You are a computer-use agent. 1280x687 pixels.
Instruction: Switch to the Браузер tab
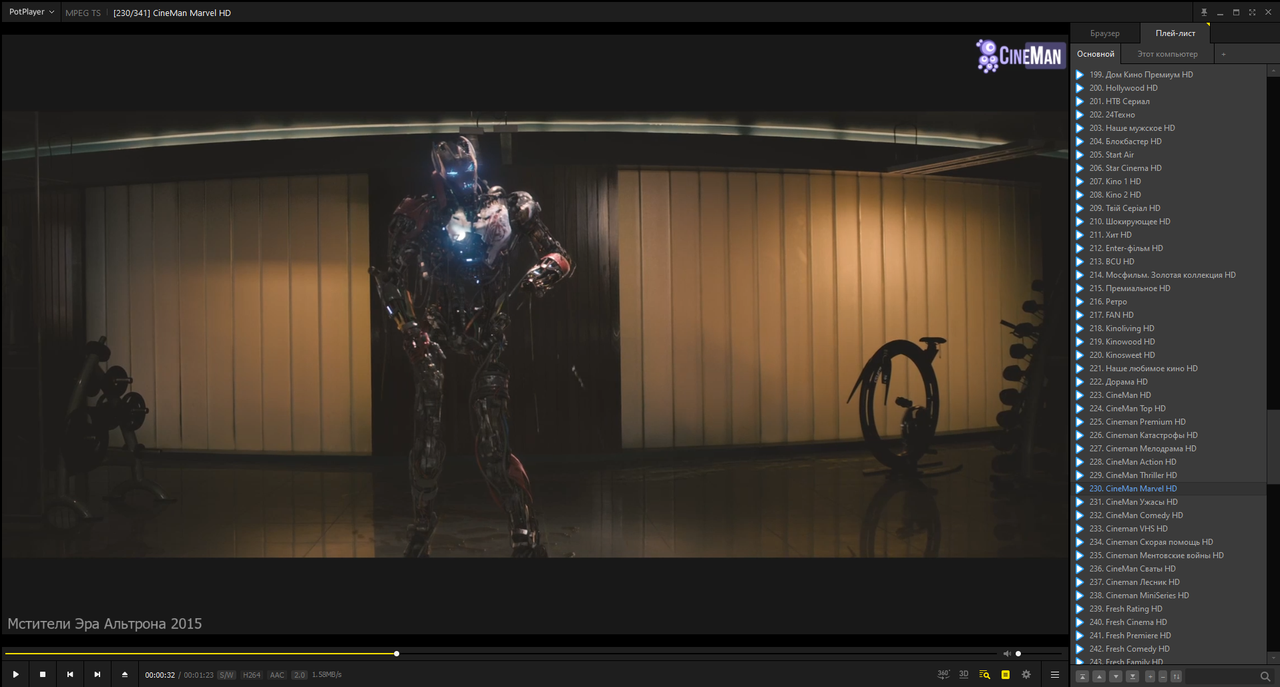(x=1105, y=34)
